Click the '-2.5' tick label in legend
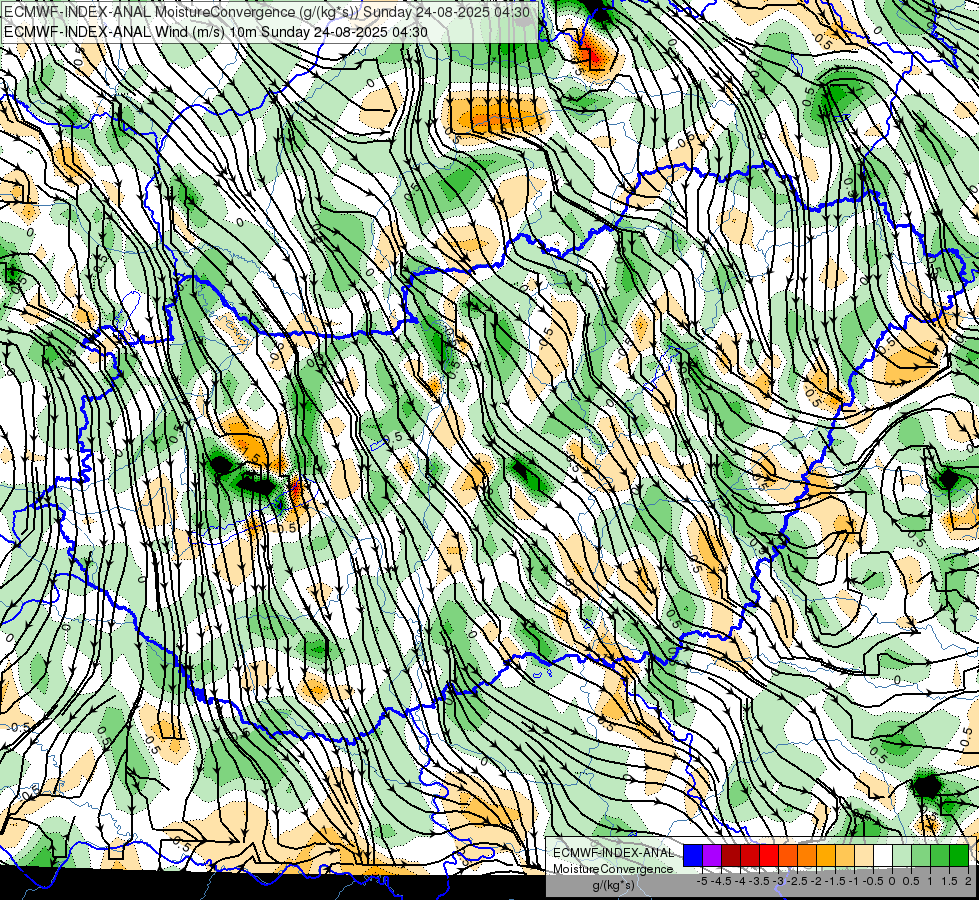This screenshot has height=900, width=979. coord(797,881)
